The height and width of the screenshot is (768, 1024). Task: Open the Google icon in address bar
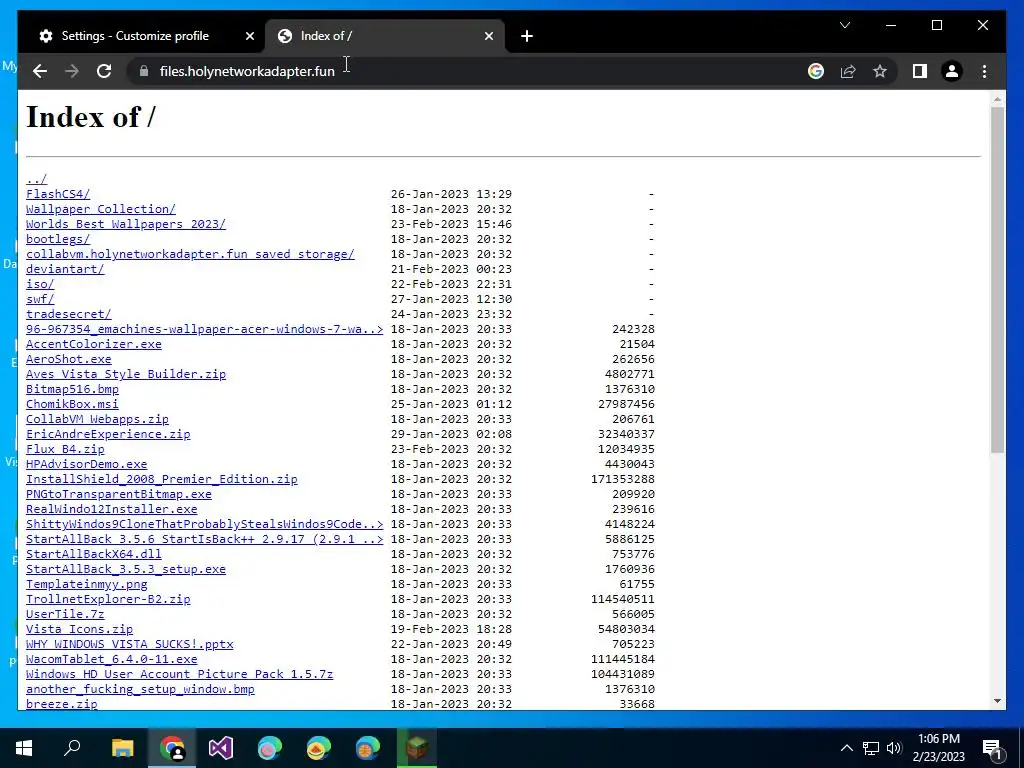816,71
